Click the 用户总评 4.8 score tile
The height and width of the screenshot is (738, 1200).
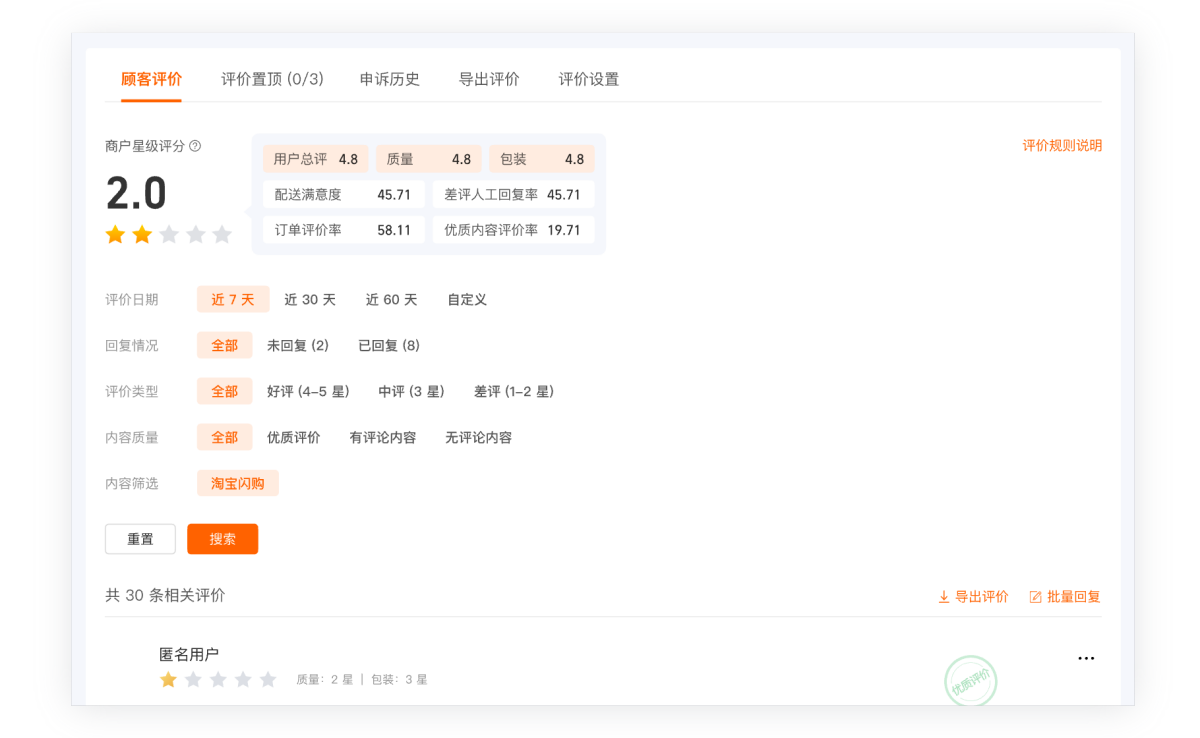(x=315, y=159)
